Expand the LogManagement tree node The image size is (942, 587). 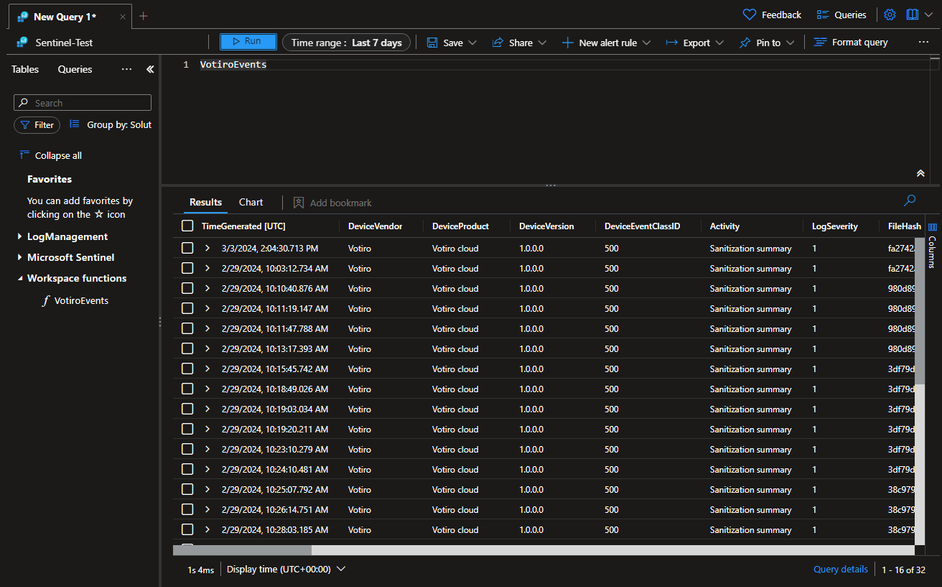click(x=19, y=237)
